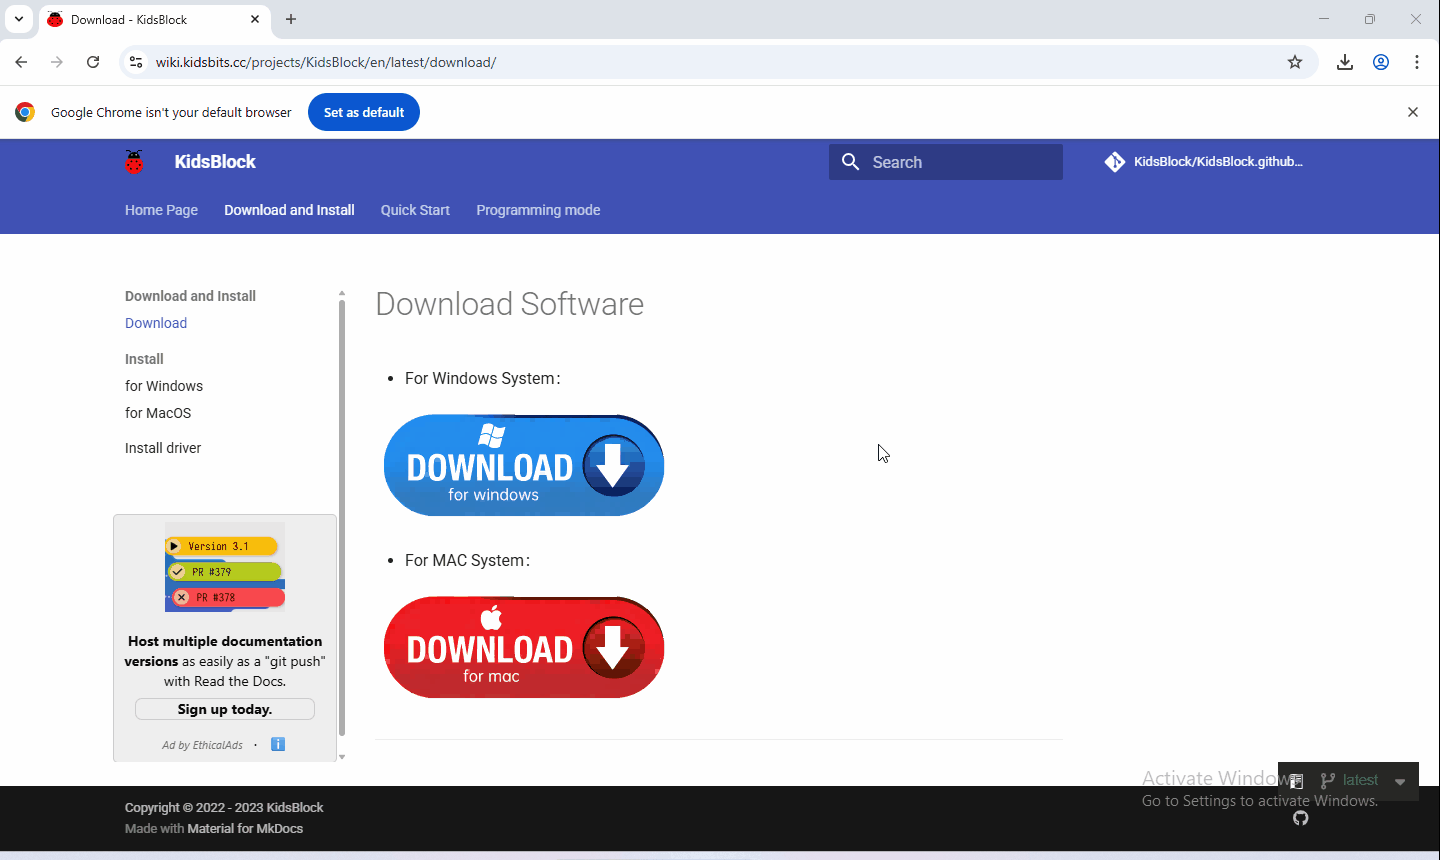Click the Download for windows button
Screen dimensions: 1440x860
point(524,465)
